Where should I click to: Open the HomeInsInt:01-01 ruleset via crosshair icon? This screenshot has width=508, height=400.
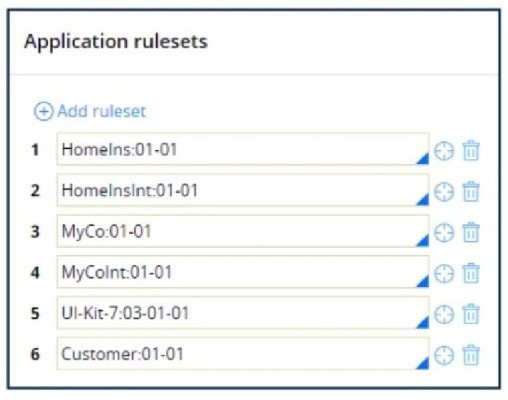[444, 192]
